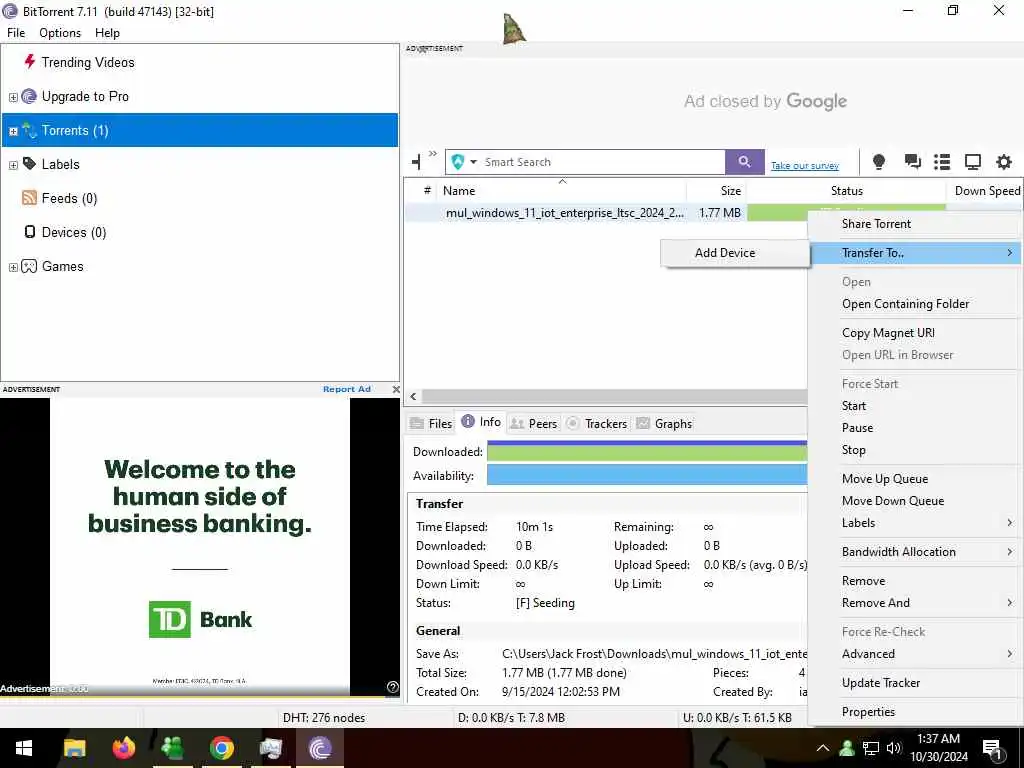Open the notification center icon
This screenshot has width=1024, height=768.
[x=993, y=749]
